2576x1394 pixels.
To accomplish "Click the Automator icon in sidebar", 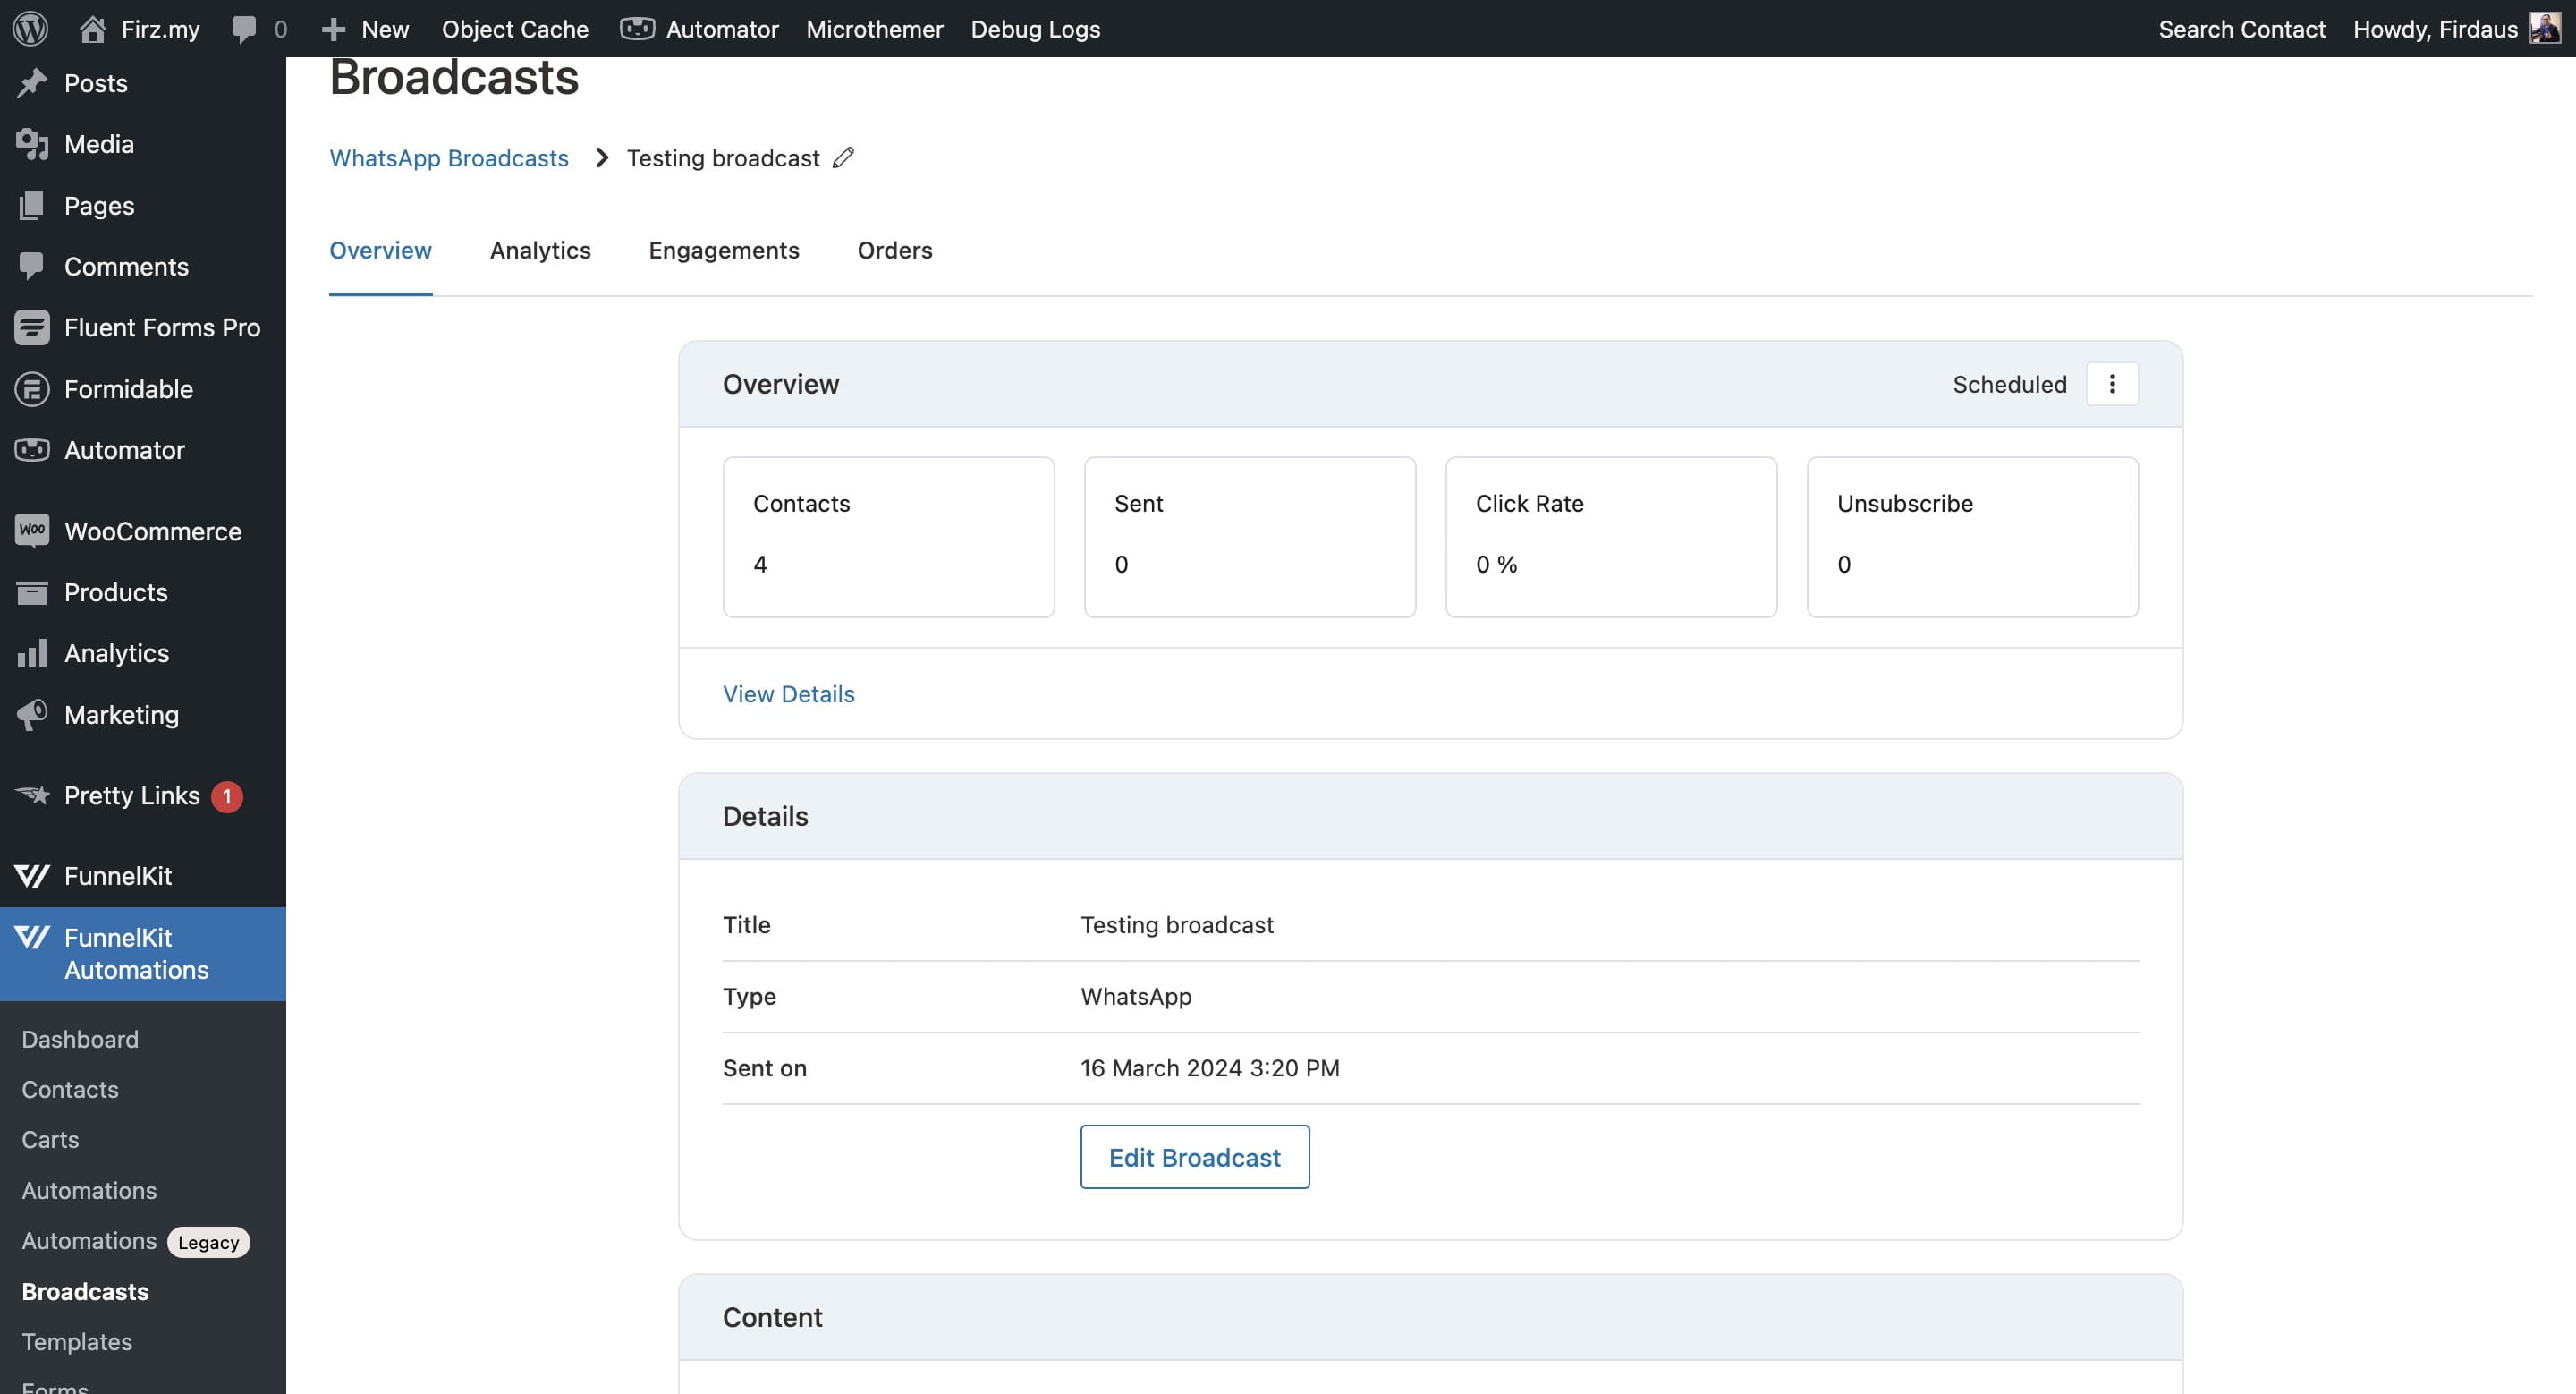I will [x=32, y=450].
